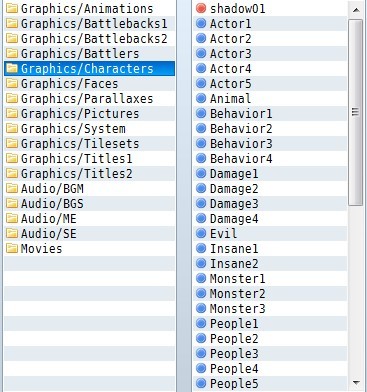This screenshot has height=392, width=367.
Task: Choose the People4 resource
Action: point(270,368)
